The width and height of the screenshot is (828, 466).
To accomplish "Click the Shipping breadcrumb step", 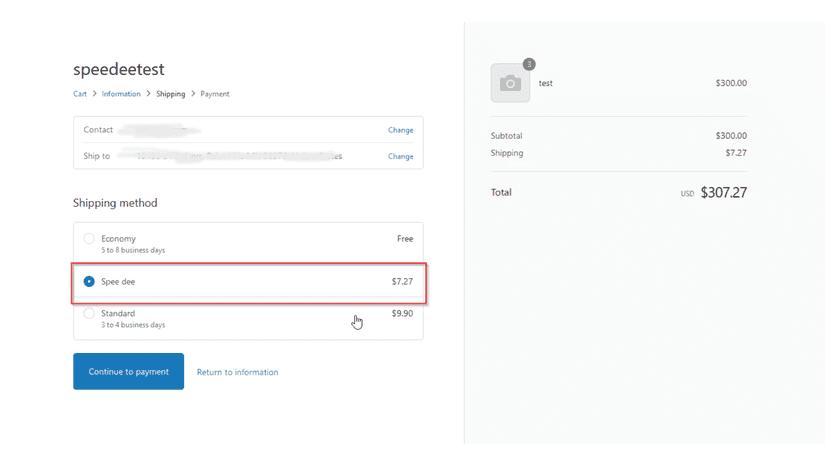I will (x=171, y=94).
